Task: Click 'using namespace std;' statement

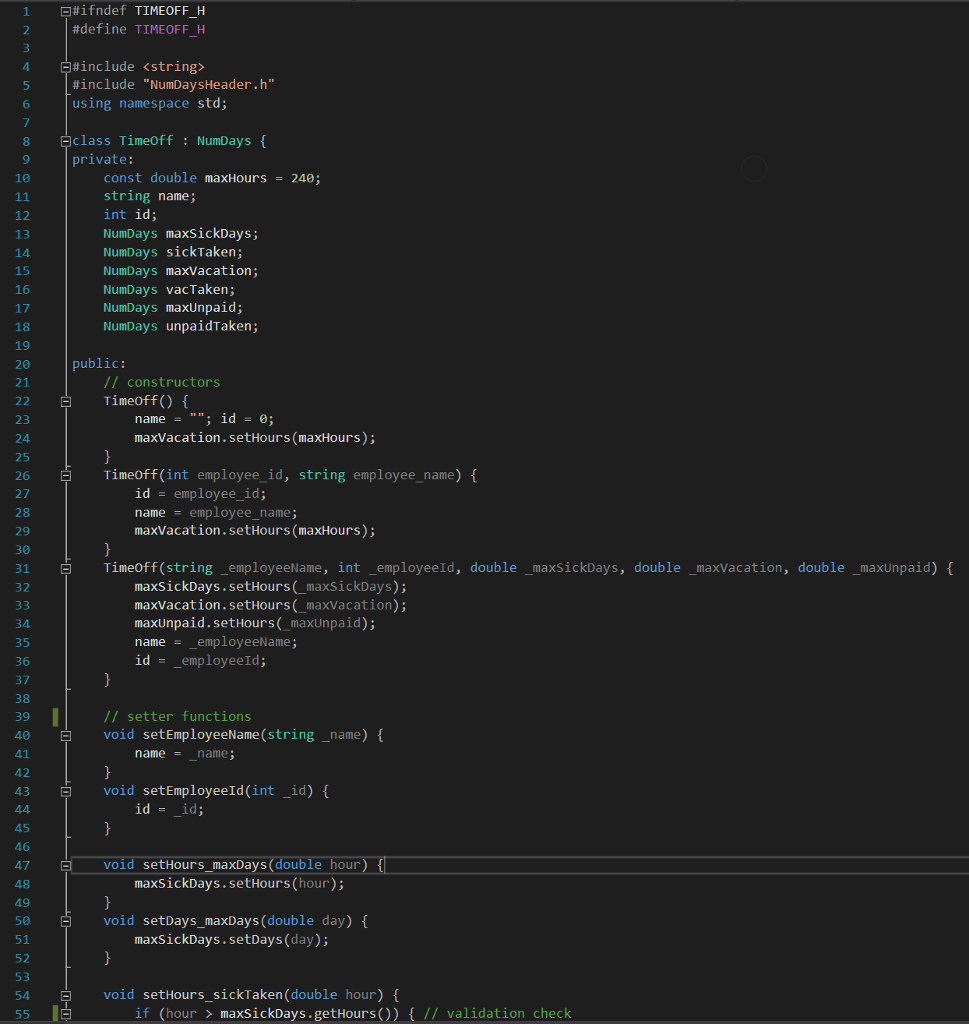Action: 150,103
